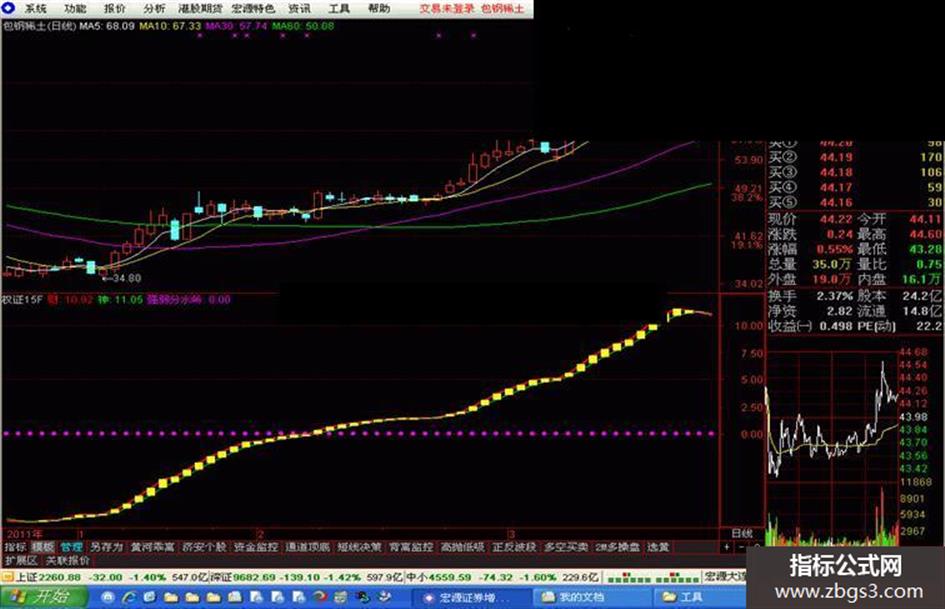Open the 帮助 menu
945x609 pixels.
coord(378,8)
